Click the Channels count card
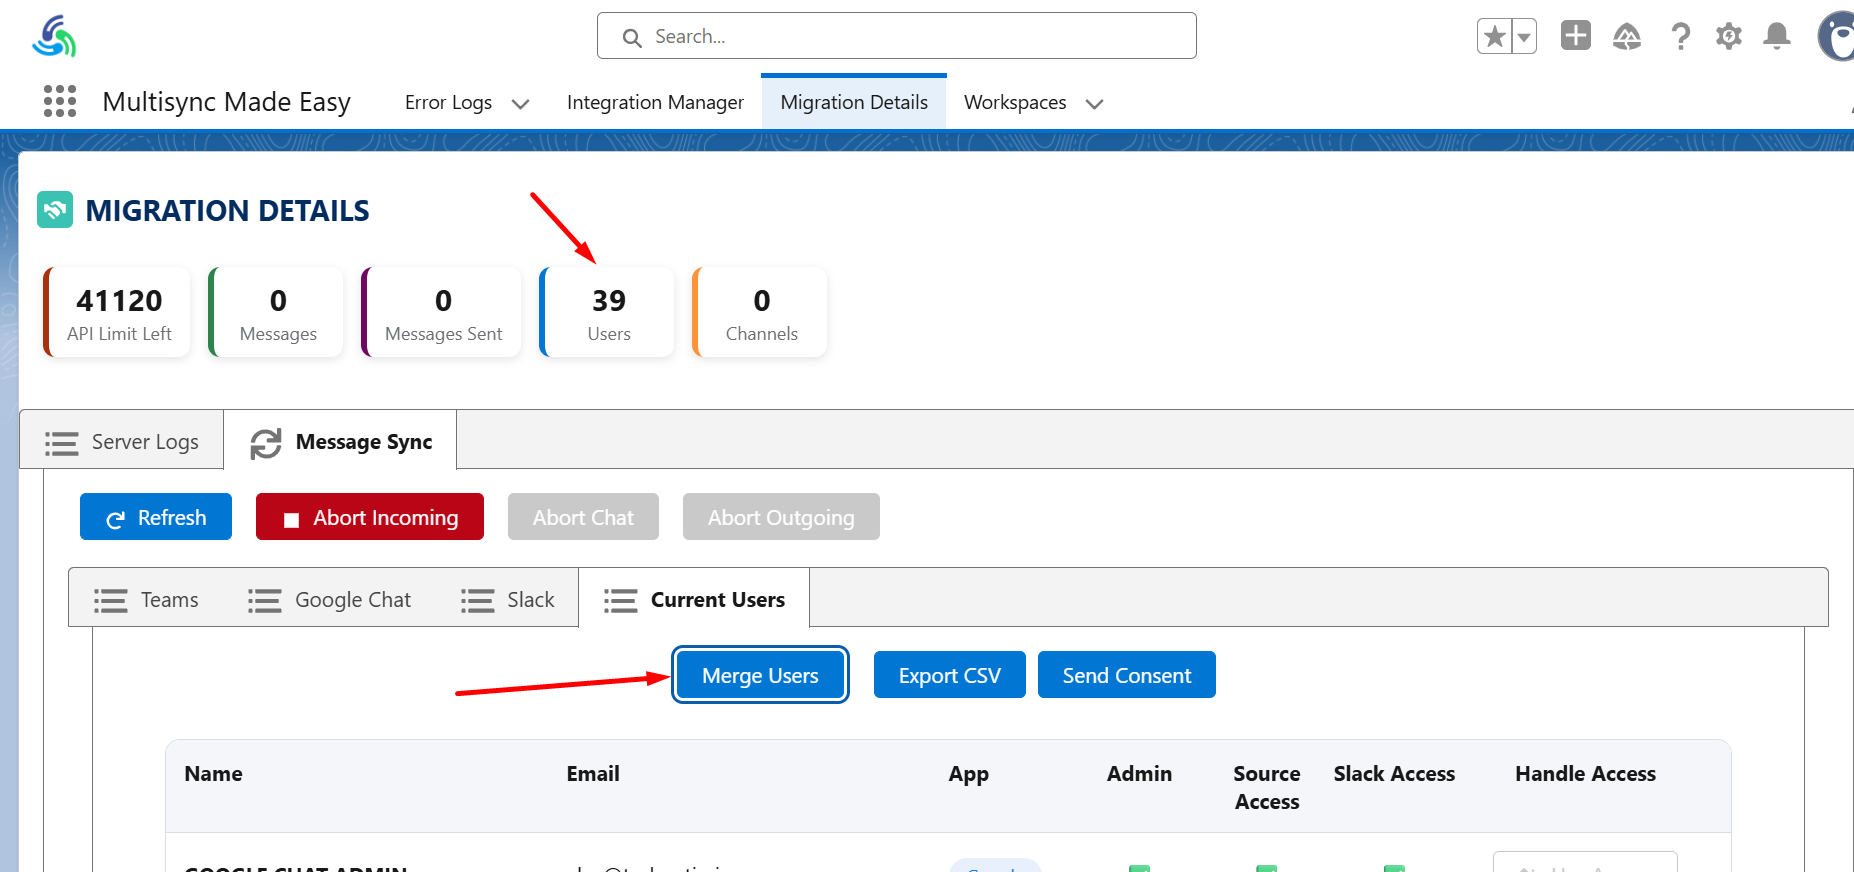1854x872 pixels. (760, 312)
